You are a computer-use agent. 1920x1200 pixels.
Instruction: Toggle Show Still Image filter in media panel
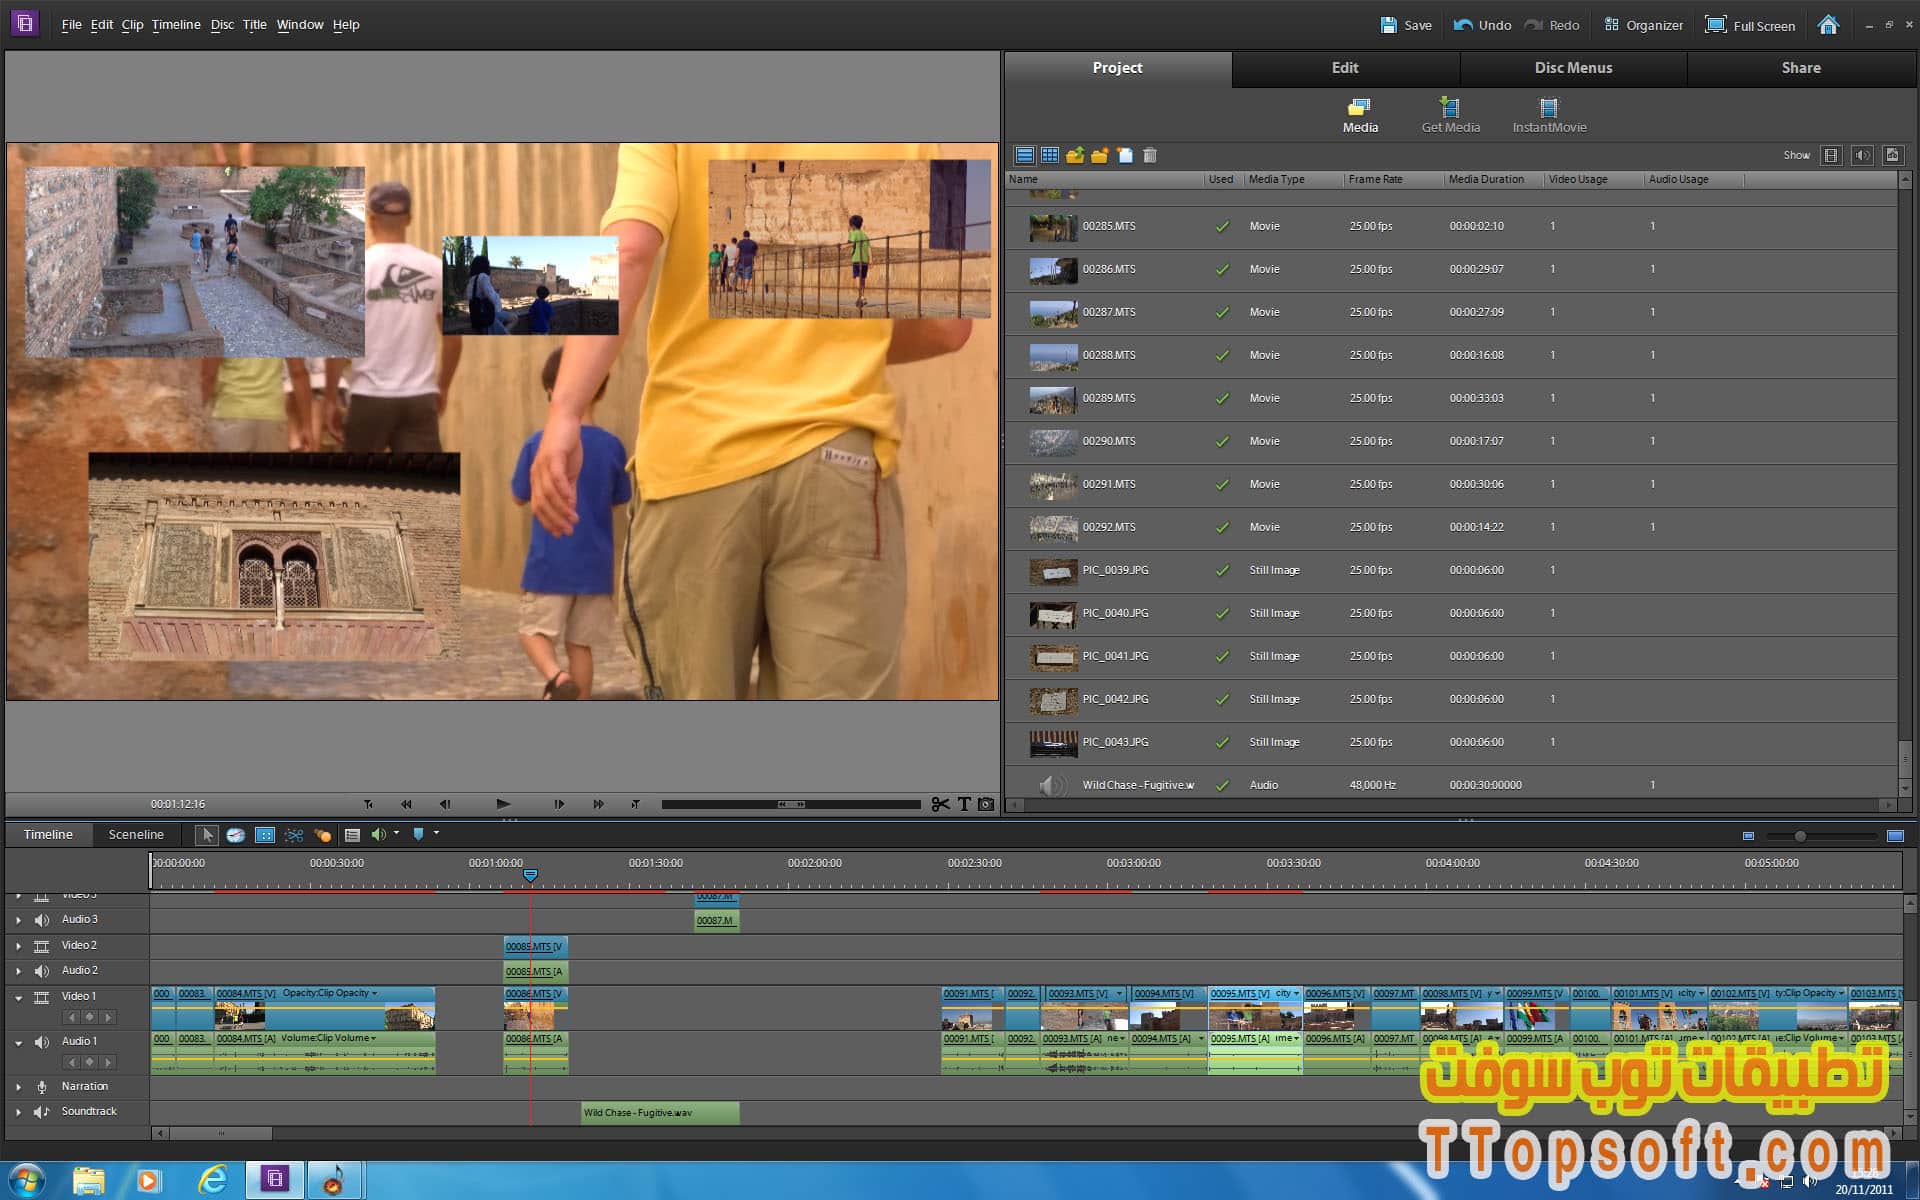[x=1892, y=155]
